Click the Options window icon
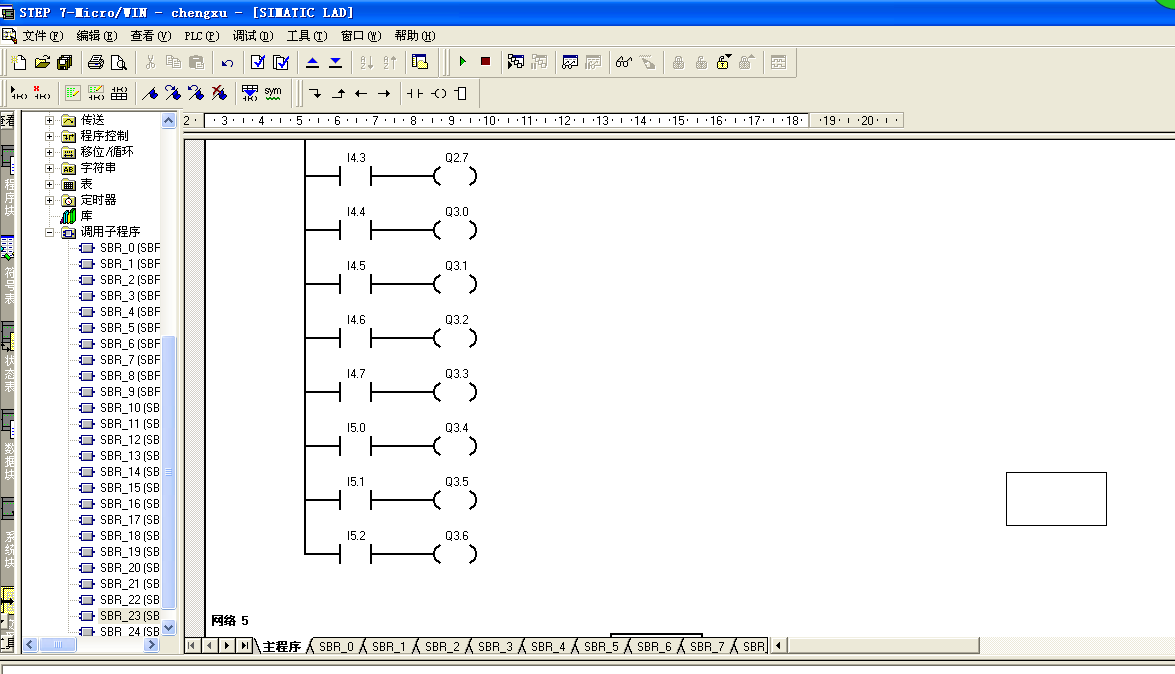 tap(420, 62)
